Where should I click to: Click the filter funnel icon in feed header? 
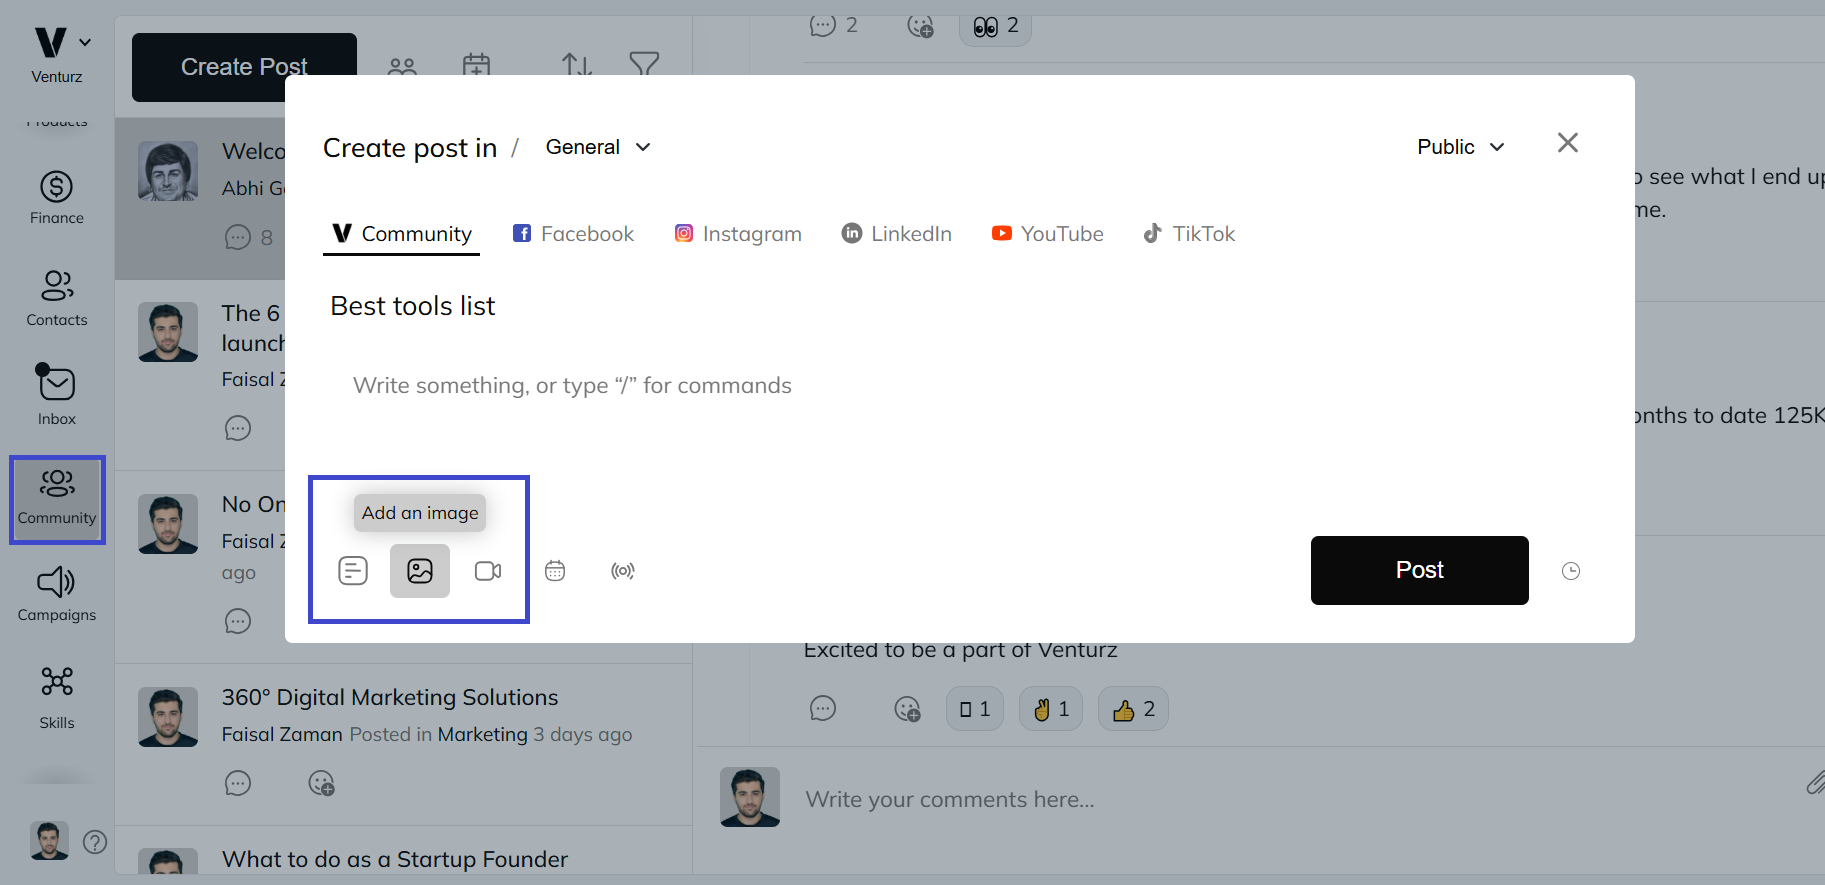coord(644,65)
